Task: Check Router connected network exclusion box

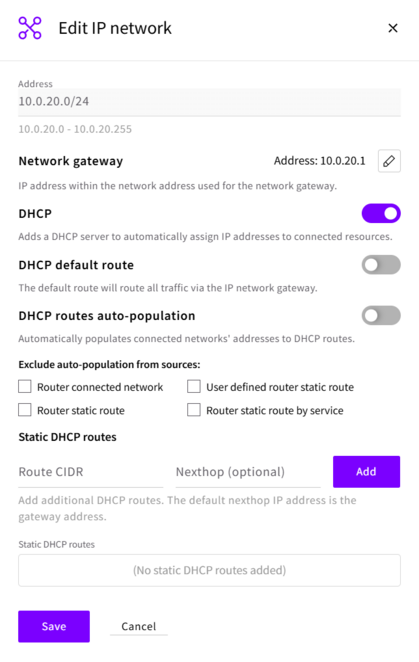Action: (x=25, y=386)
